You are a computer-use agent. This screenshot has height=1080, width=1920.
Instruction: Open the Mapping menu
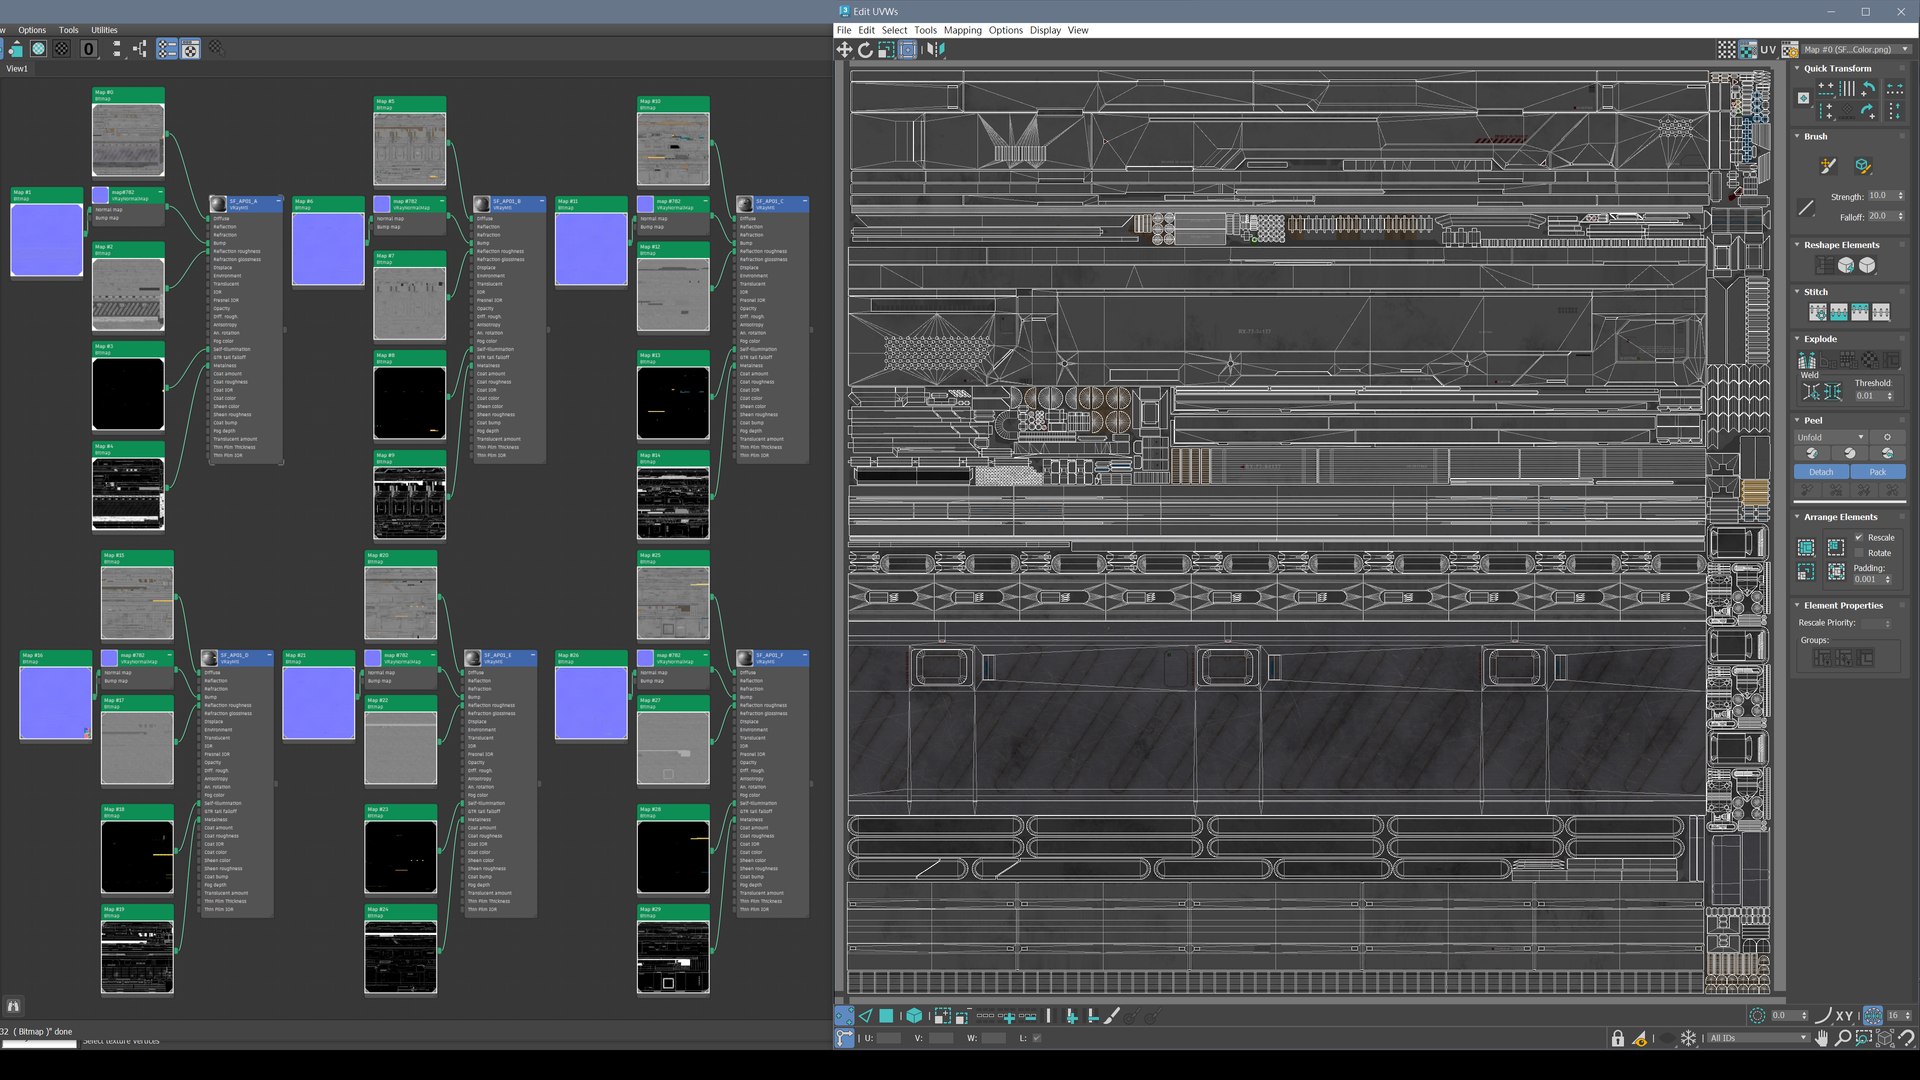962,30
